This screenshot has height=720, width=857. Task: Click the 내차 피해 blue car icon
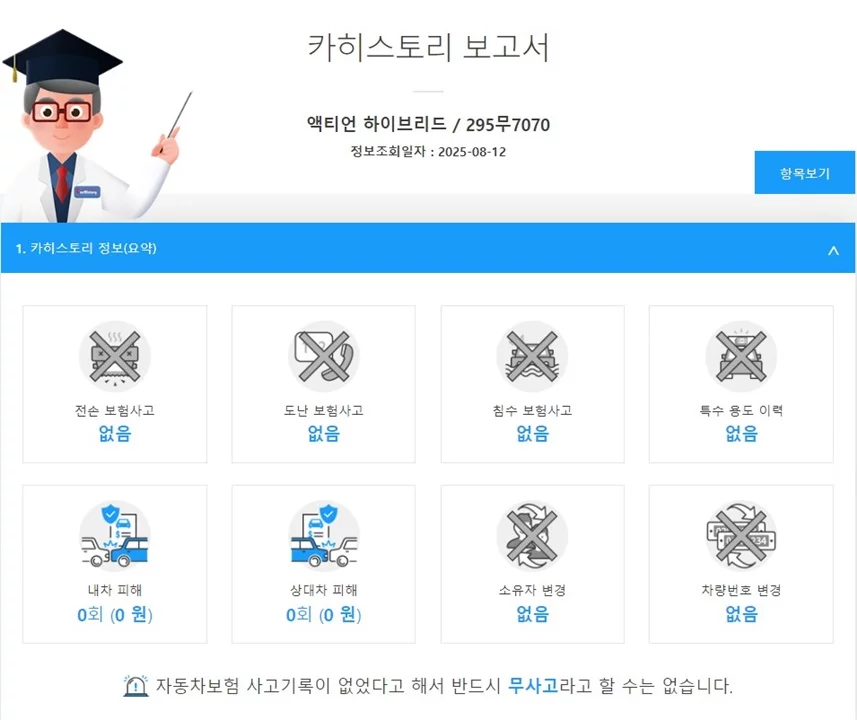(115, 536)
